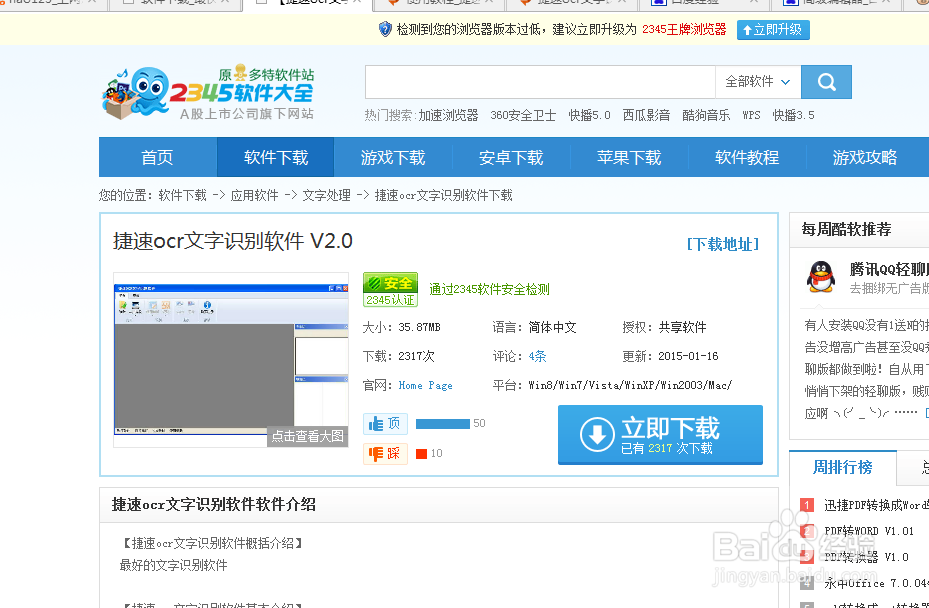Click the blue 顶 rating progress bar

[x=442, y=423]
